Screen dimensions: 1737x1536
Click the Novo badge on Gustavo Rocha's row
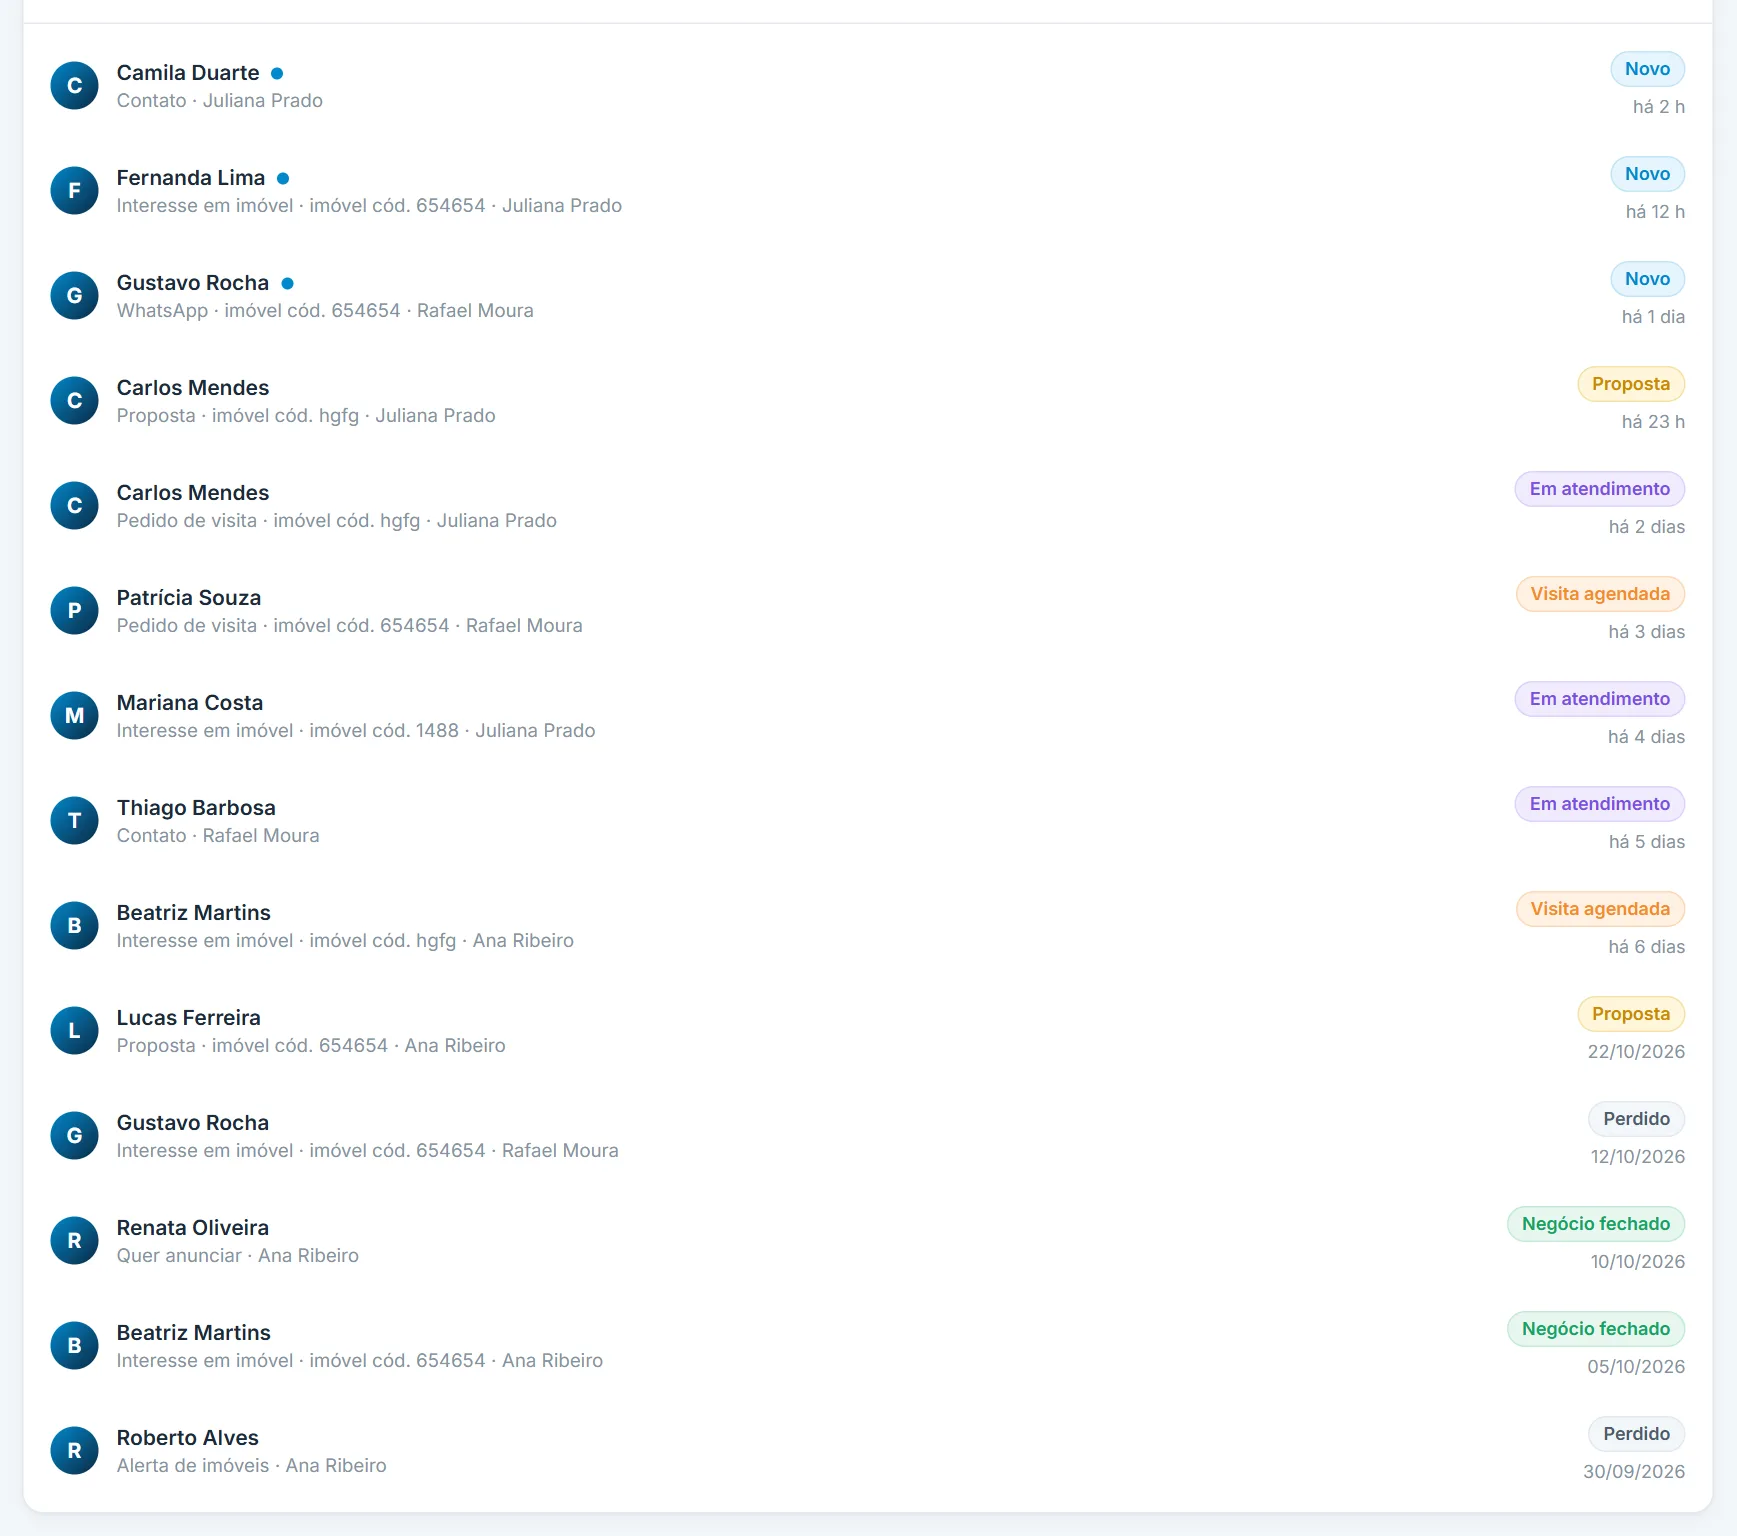[x=1647, y=279]
